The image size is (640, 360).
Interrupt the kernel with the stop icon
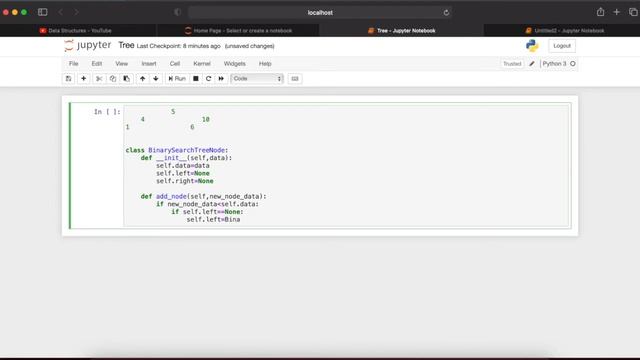196,78
